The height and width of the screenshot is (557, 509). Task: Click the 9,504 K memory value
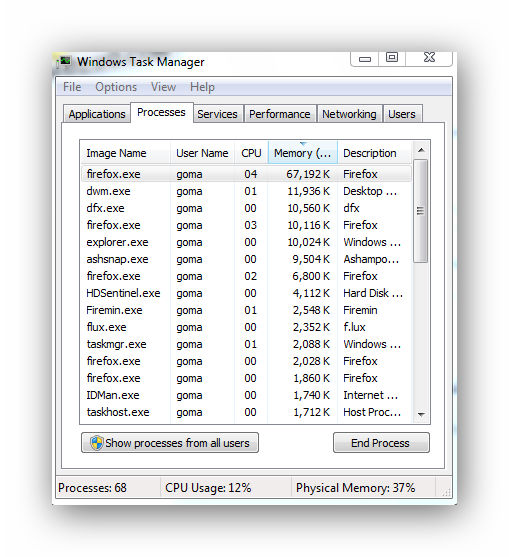[x=311, y=259]
